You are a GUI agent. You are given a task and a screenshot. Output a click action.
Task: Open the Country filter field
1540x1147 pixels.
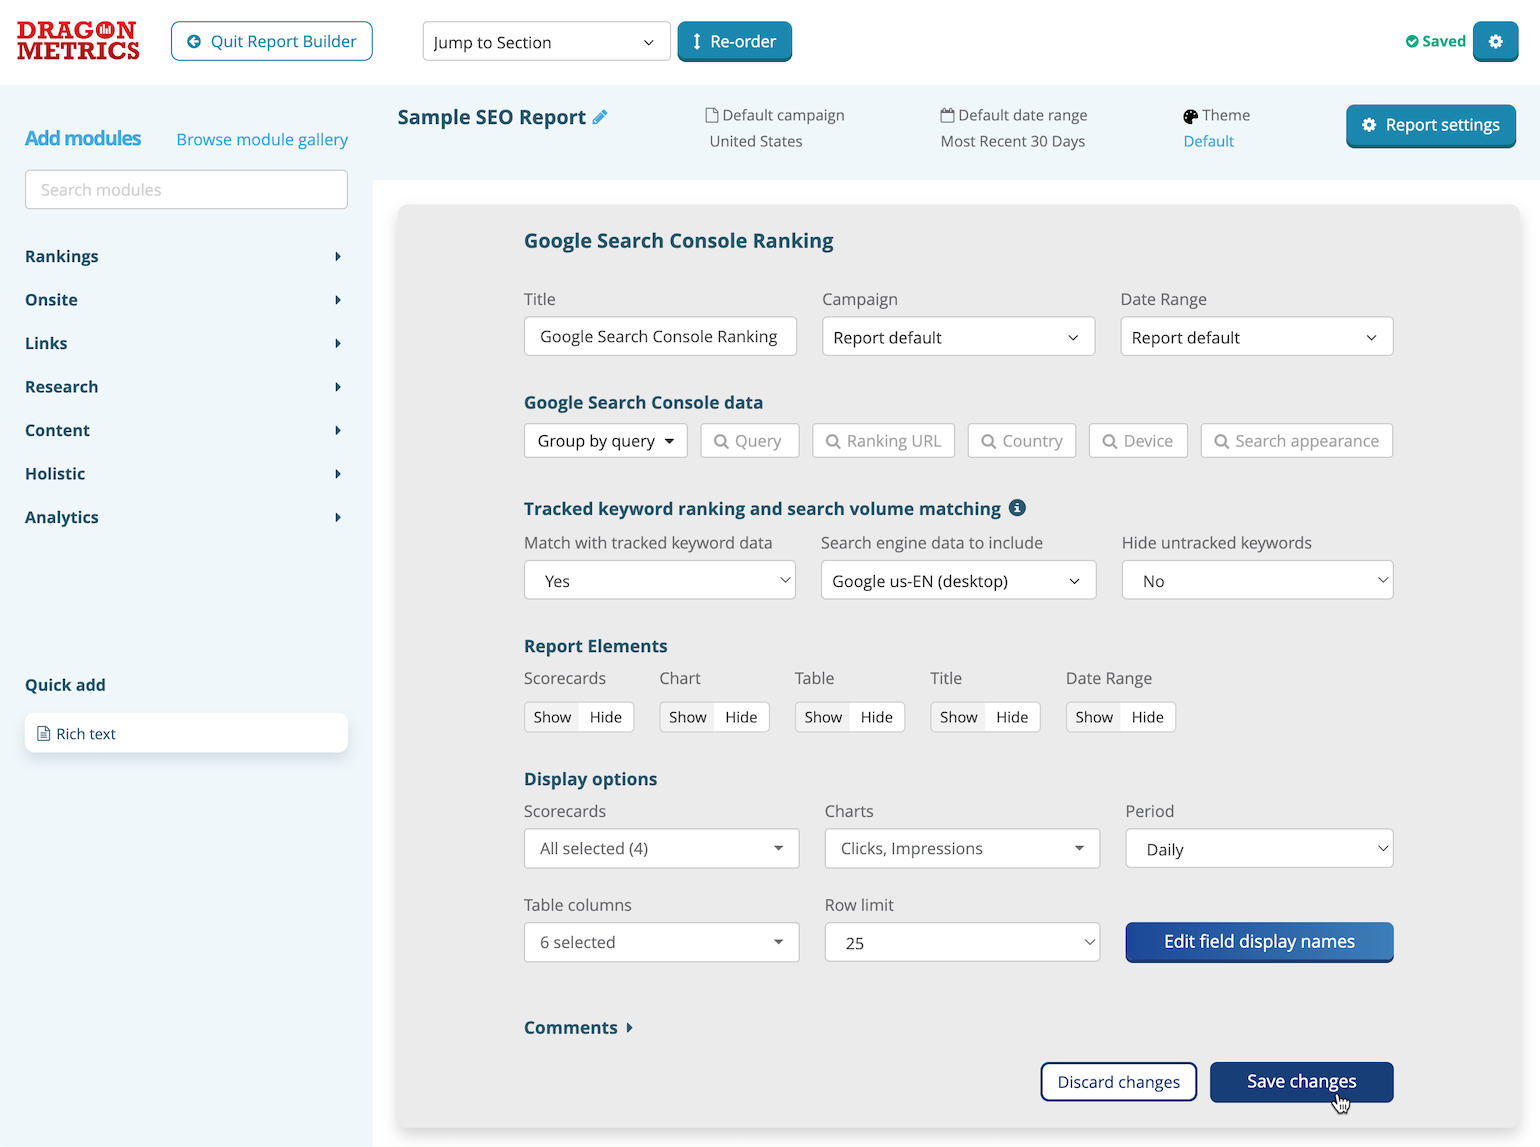(x=1021, y=440)
